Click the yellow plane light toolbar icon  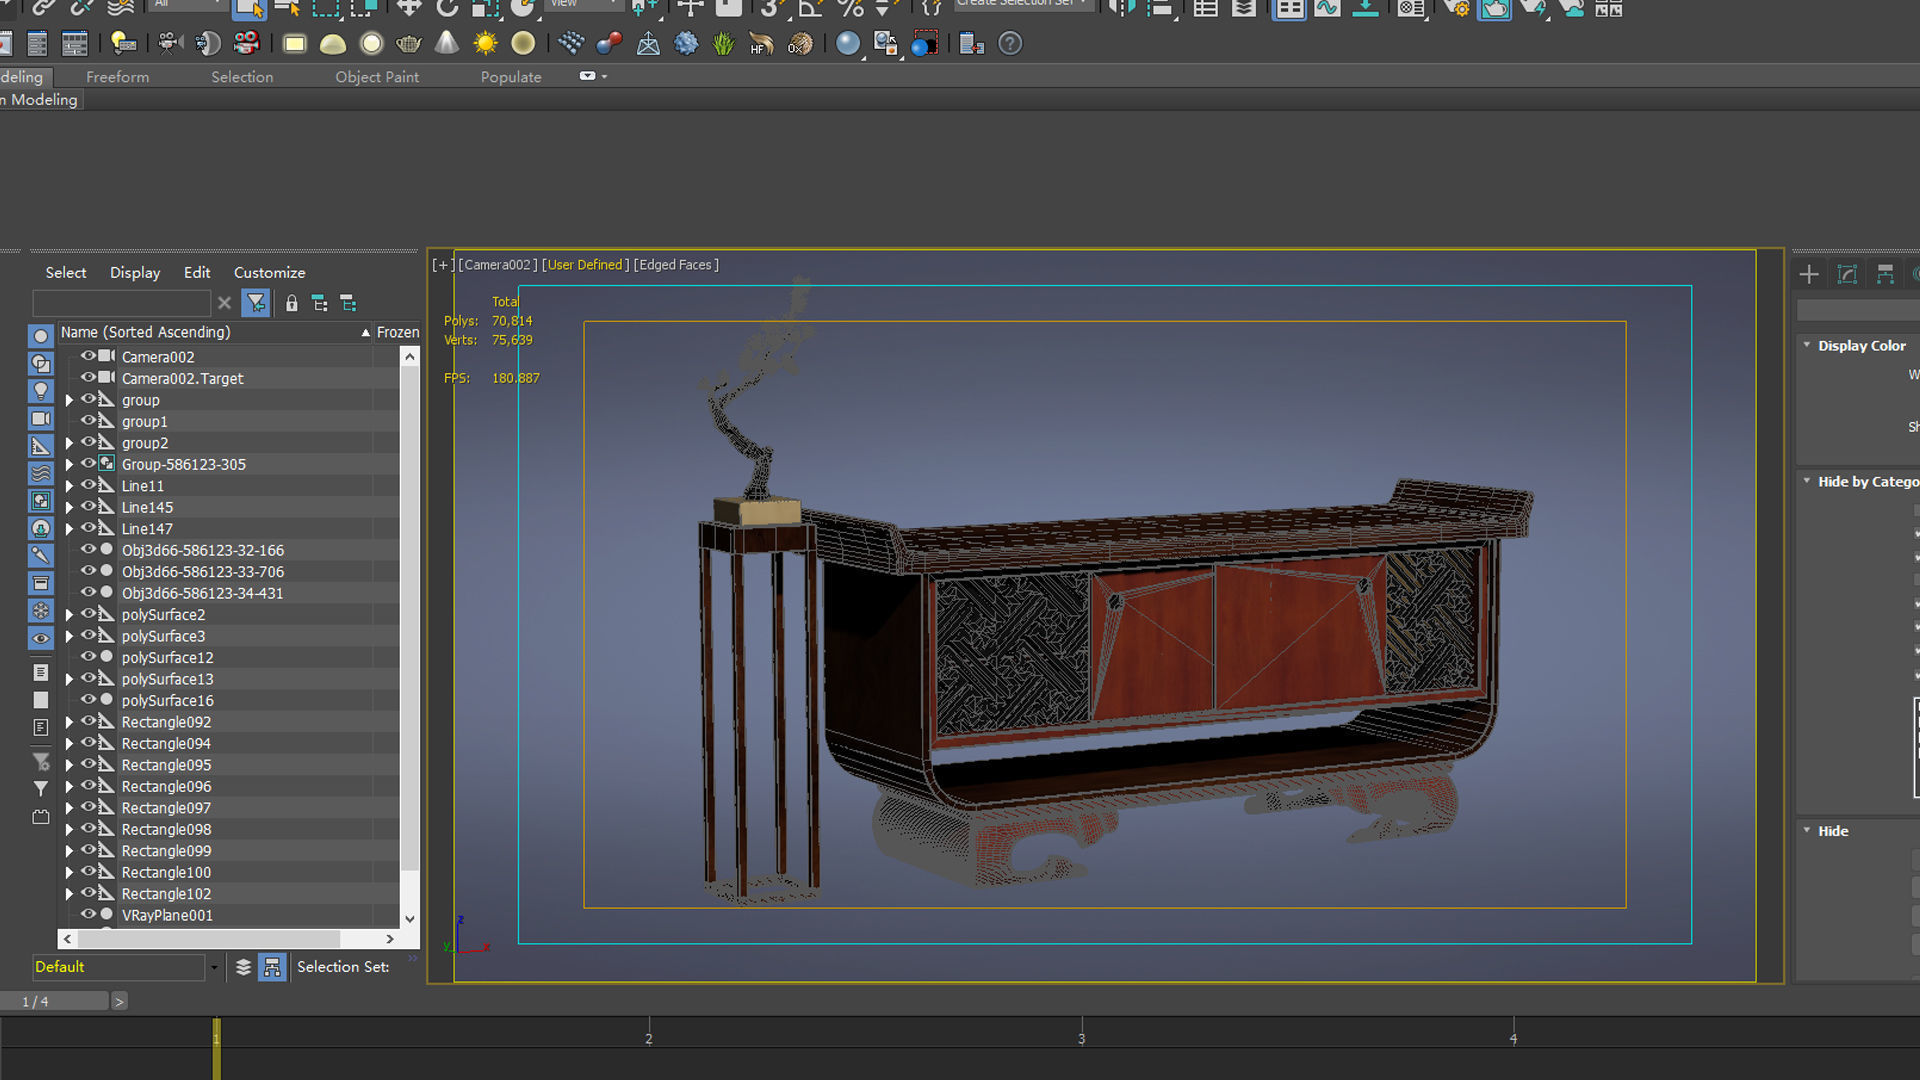294,43
